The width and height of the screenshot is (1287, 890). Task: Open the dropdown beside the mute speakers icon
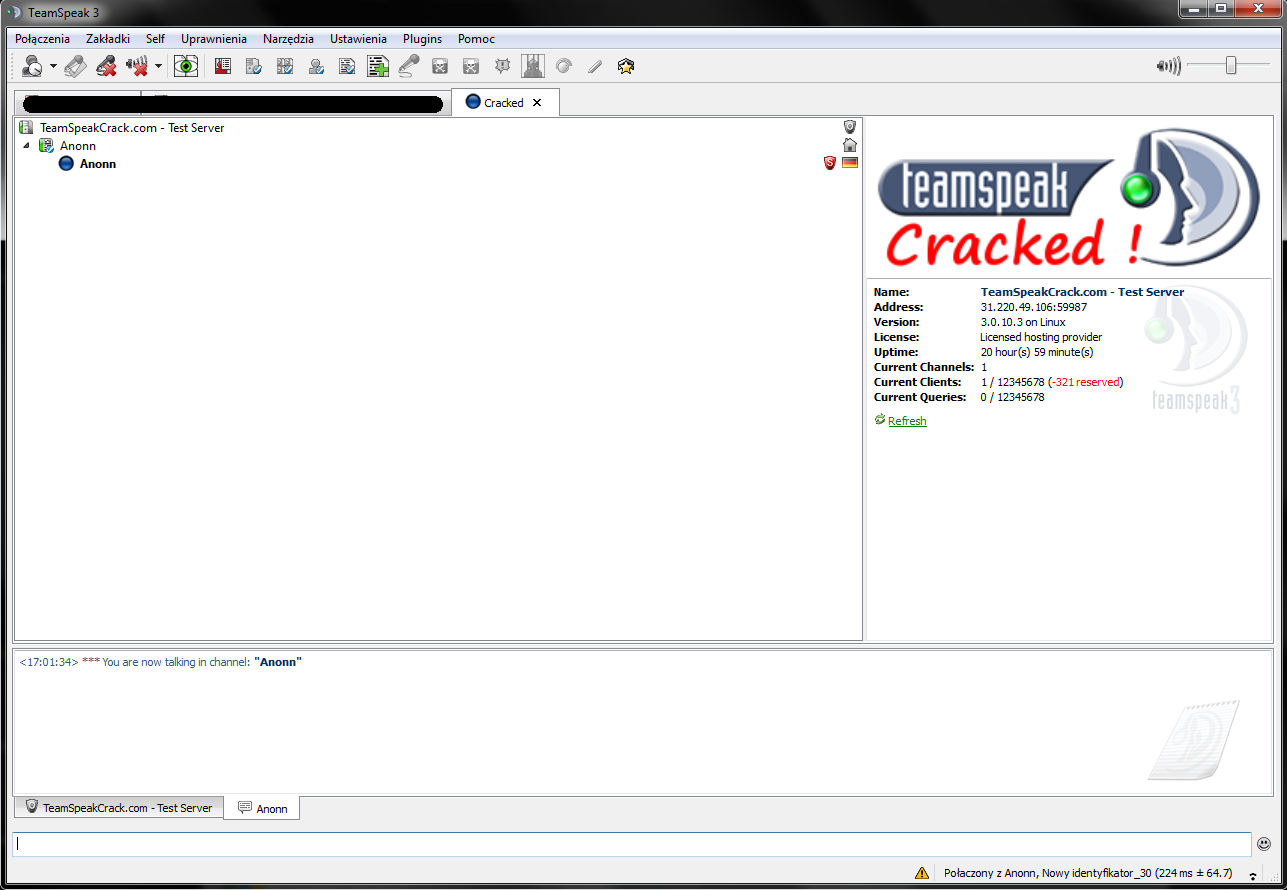click(158, 67)
